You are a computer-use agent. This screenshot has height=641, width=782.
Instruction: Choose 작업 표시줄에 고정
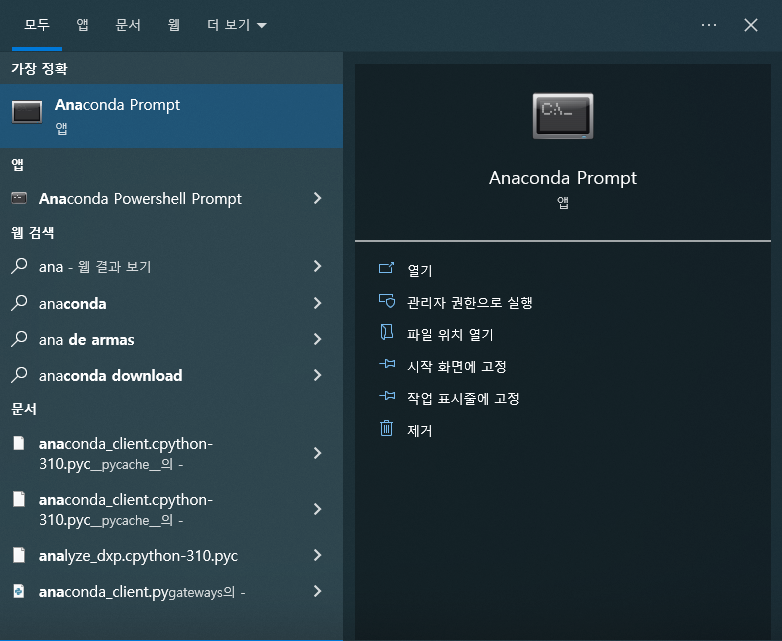pos(463,398)
